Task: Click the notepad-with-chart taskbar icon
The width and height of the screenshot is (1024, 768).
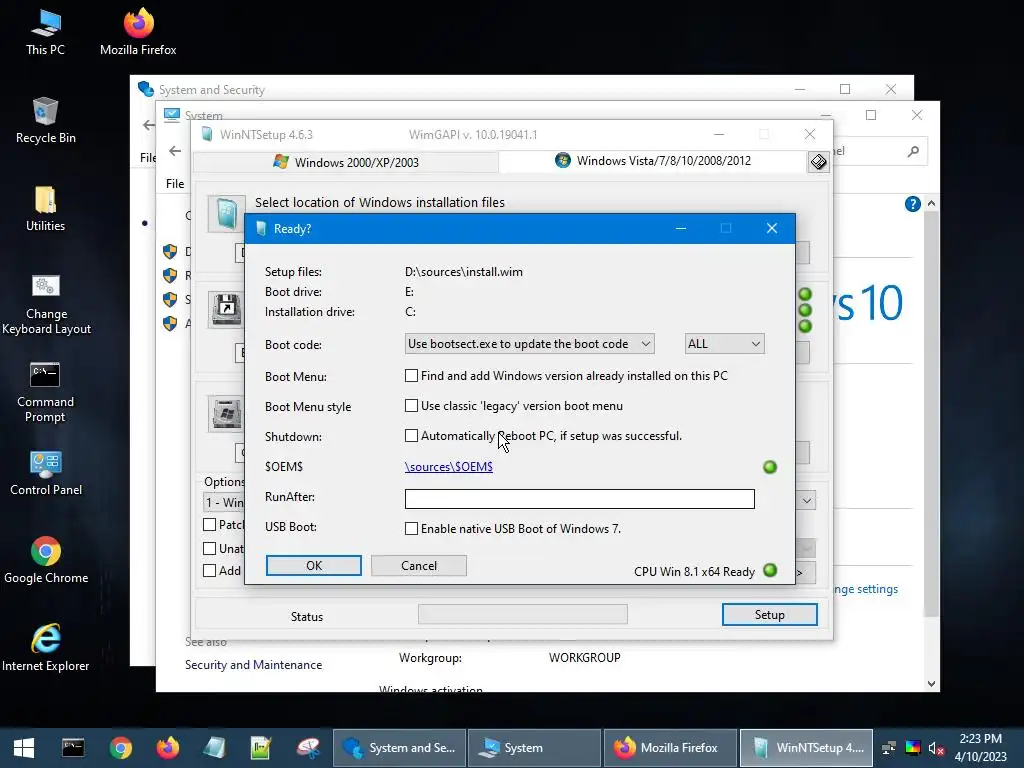Action: tap(261, 748)
